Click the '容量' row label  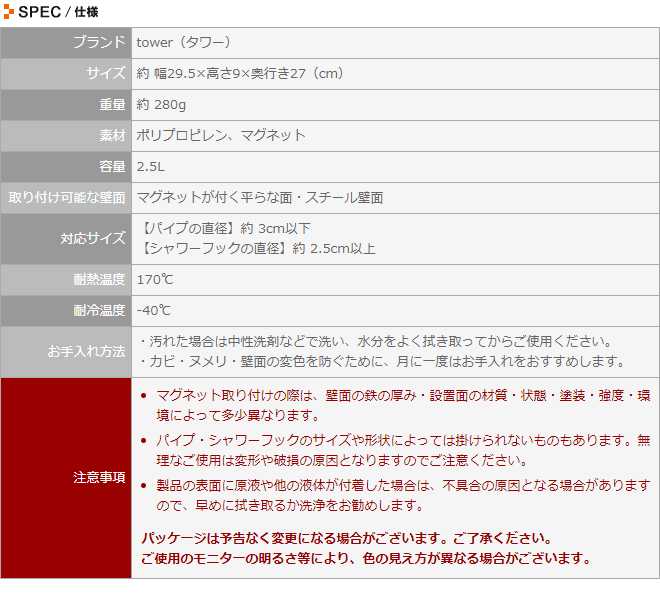[x=112, y=167]
